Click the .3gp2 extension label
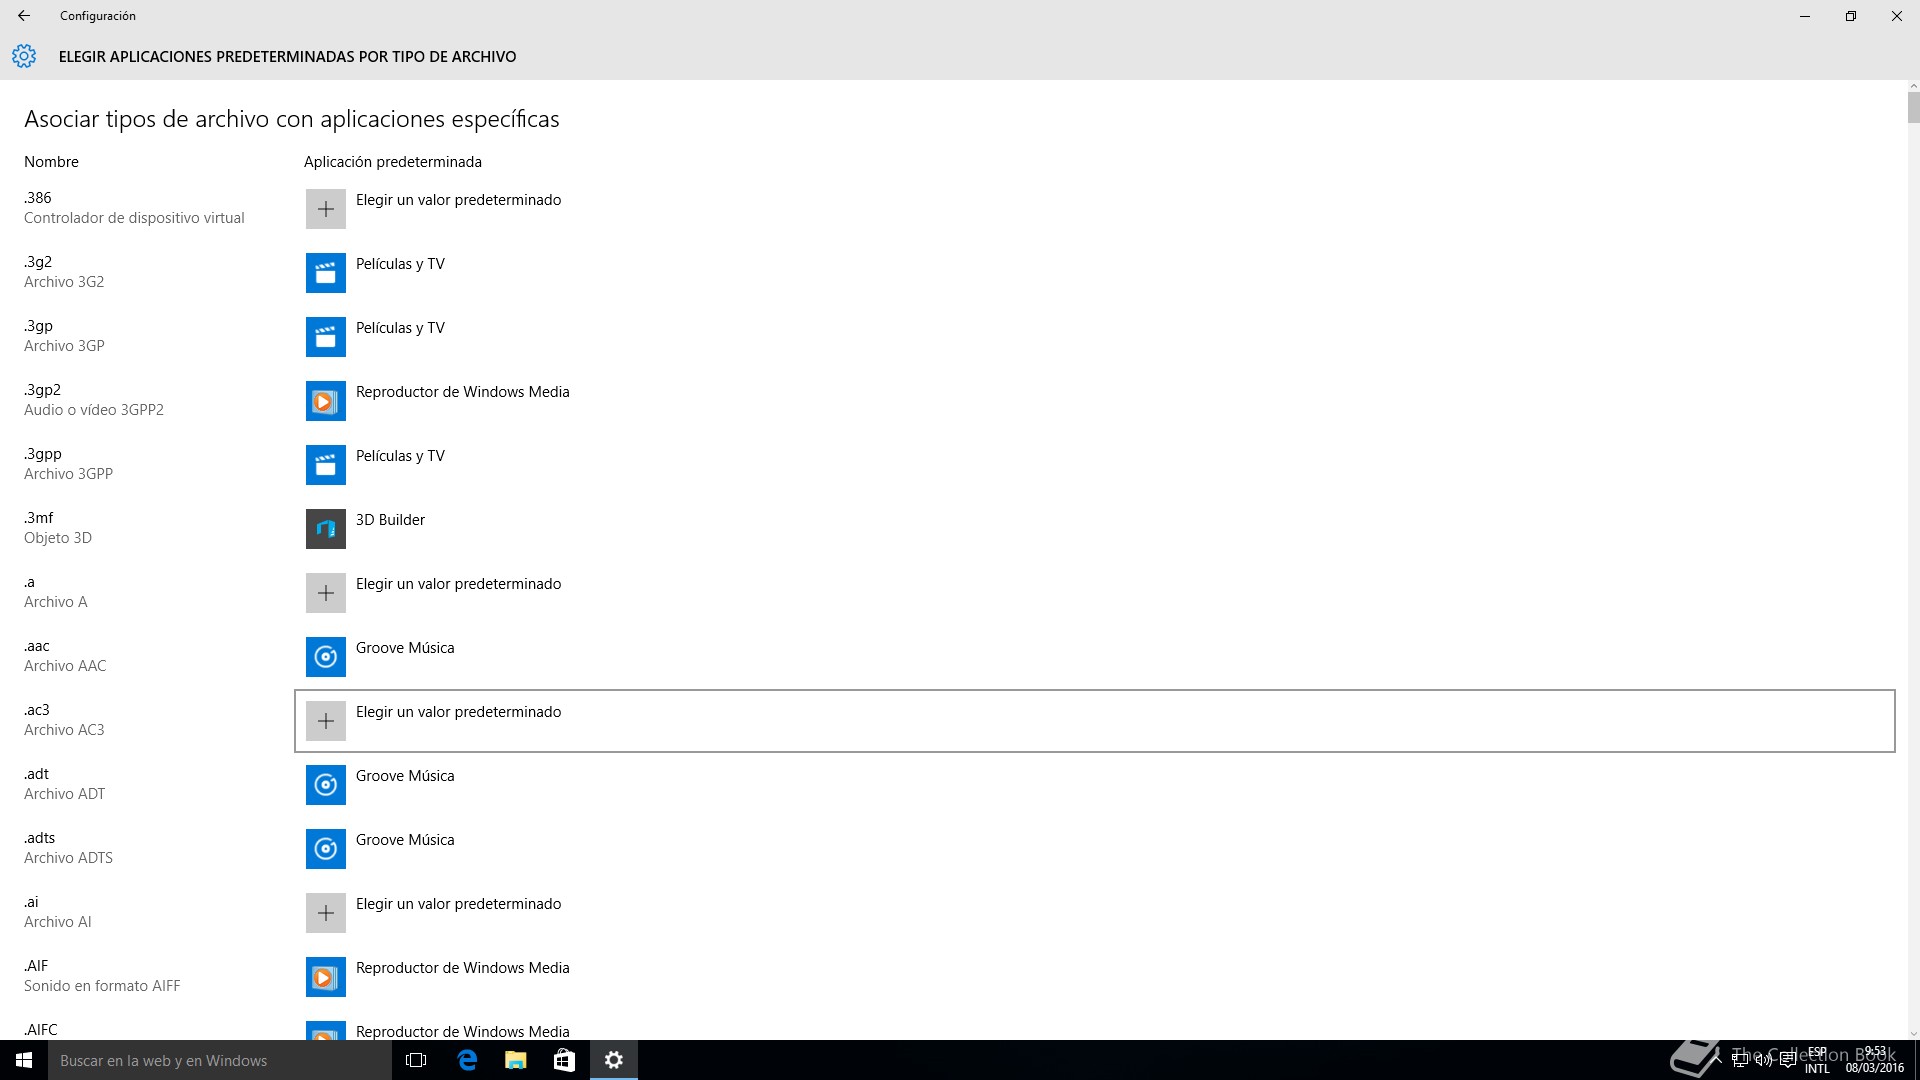This screenshot has height=1080, width=1920. pyautogui.click(x=43, y=390)
